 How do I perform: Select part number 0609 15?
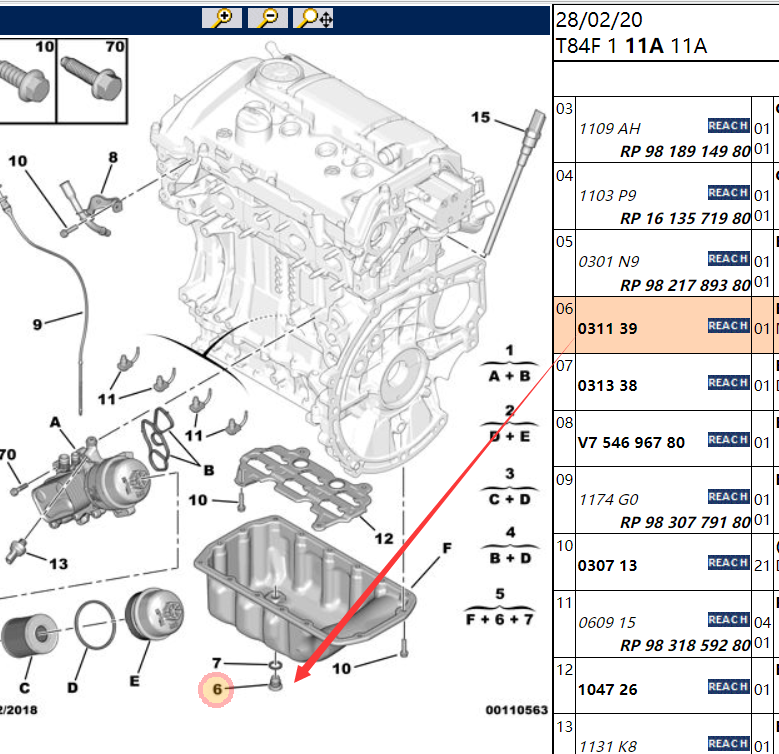pos(607,623)
